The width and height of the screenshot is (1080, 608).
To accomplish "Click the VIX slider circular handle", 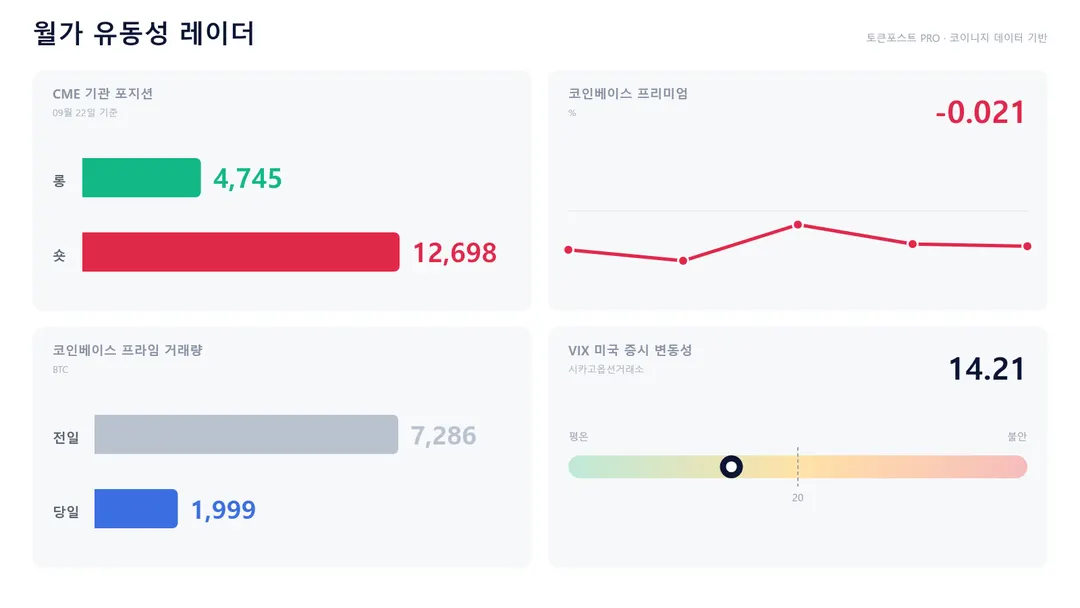I will point(731,467).
